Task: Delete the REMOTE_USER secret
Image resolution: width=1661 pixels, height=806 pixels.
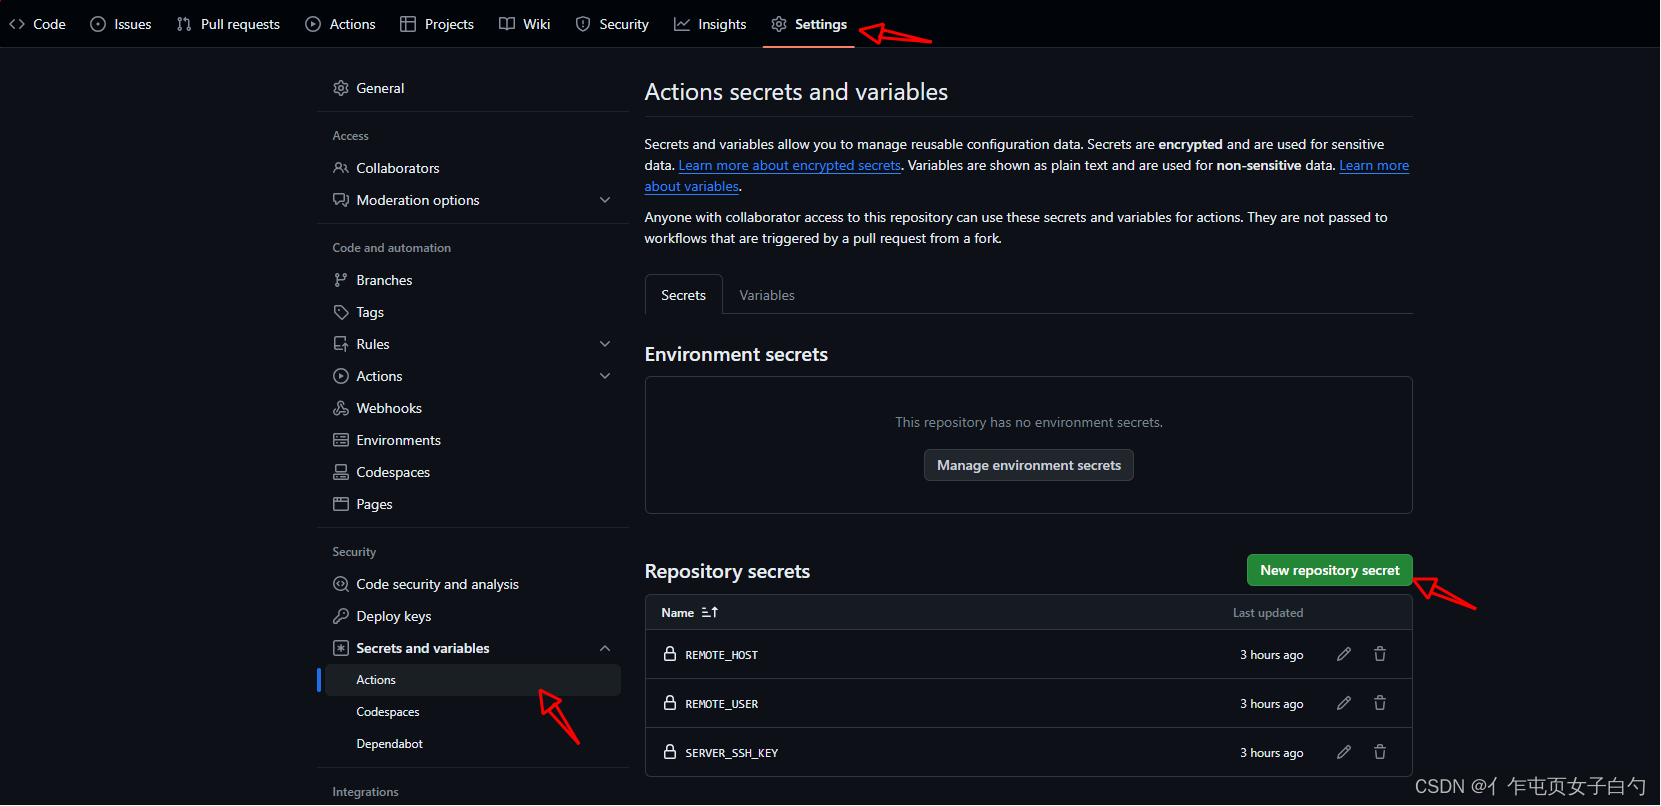Action: 1380,703
